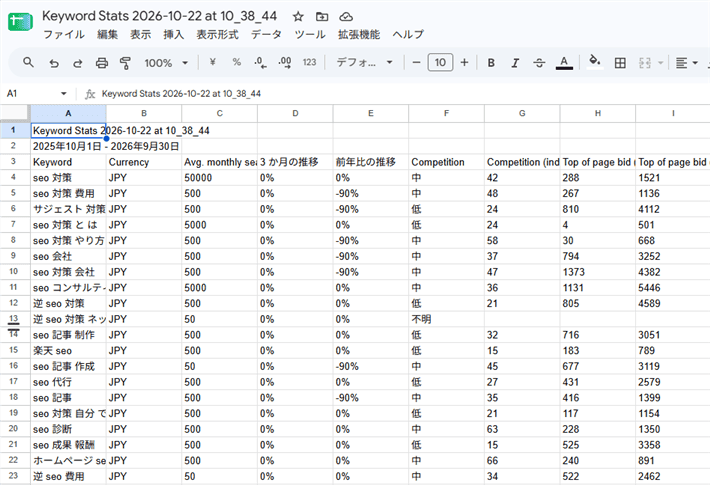Open the ファイル menu
The image size is (710, 485).
click(64, 34)
